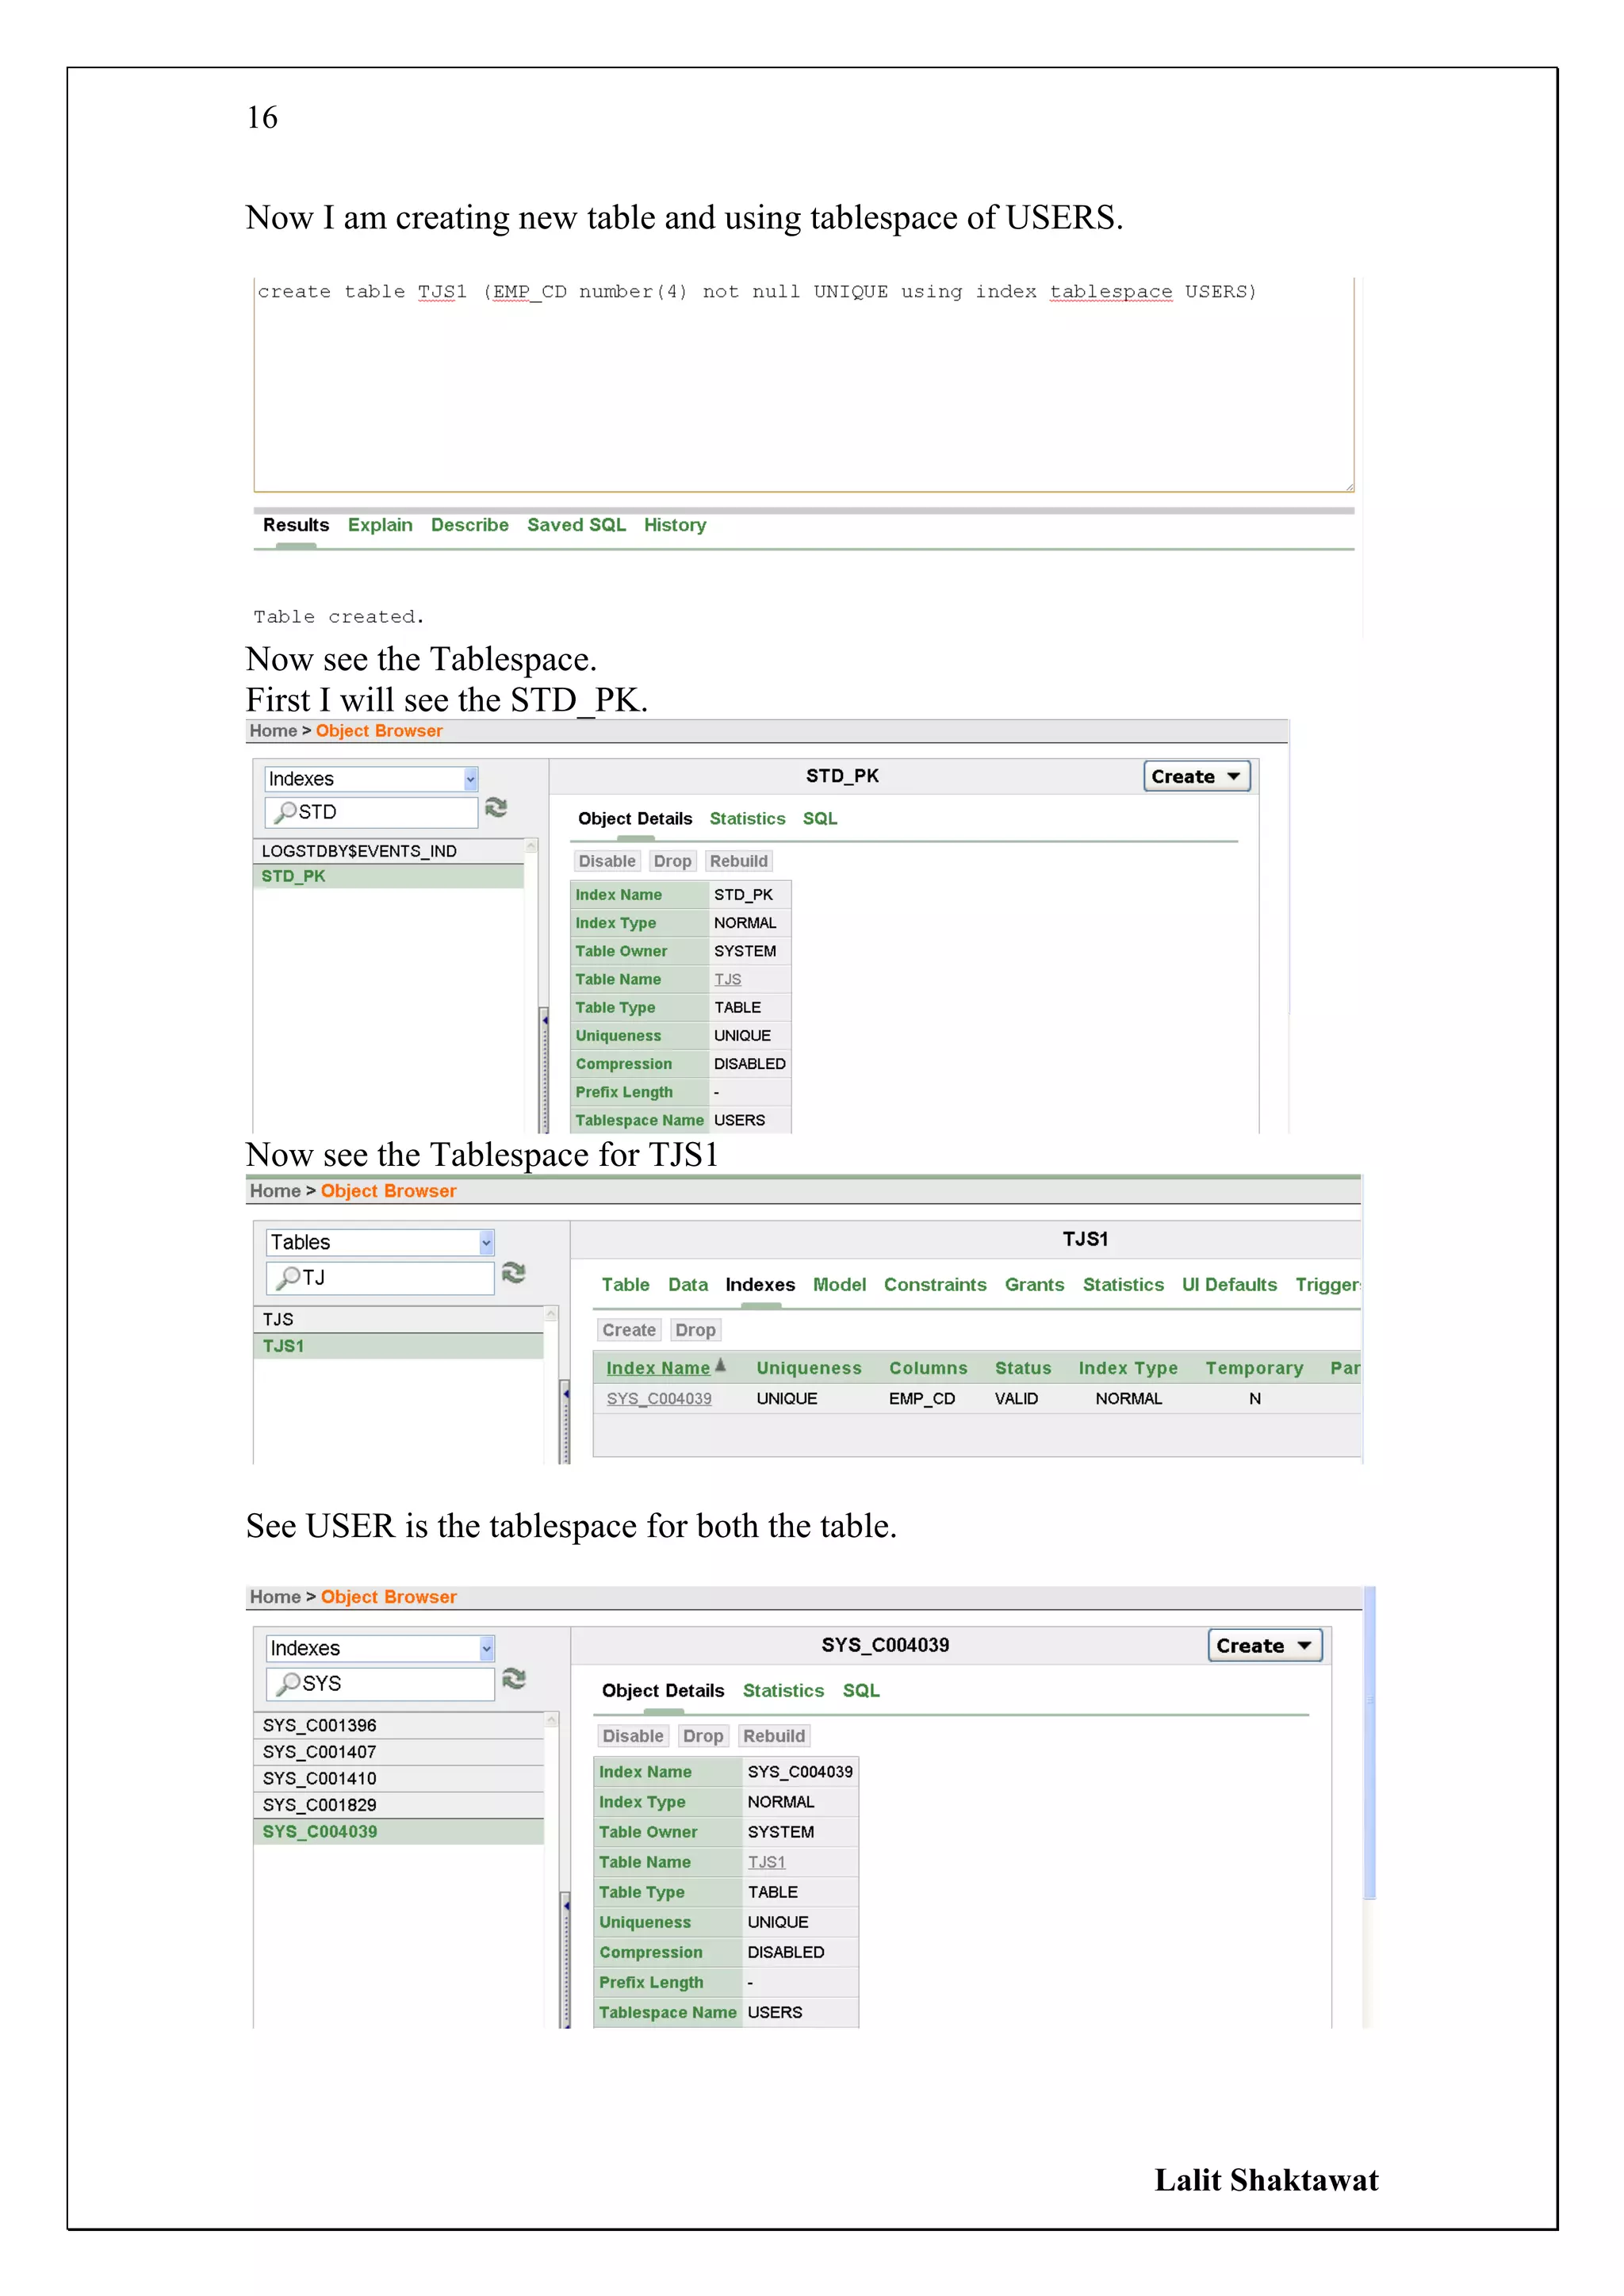The height and width of the screenshot is (2296, 1624).
Task: Open the UI Defaults tab for TJS1
Action: click(x=1229, y=1284)
